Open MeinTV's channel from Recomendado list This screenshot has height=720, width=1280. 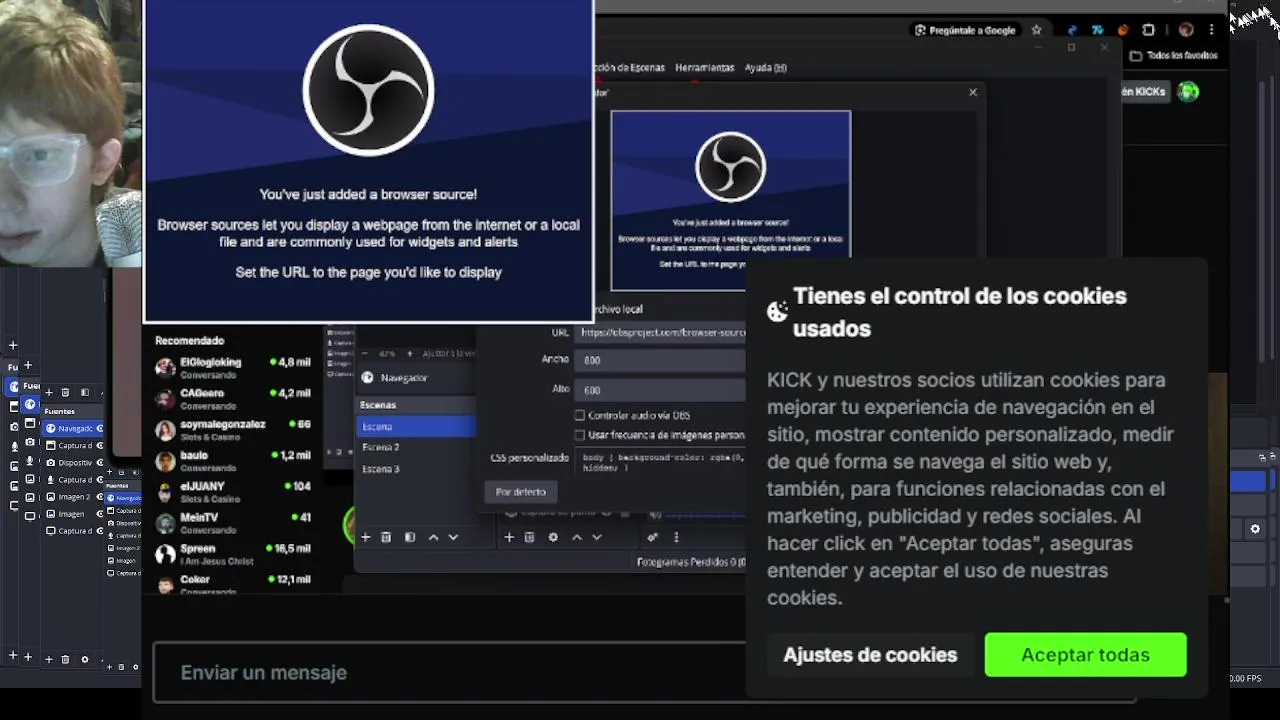click(234, 522)
